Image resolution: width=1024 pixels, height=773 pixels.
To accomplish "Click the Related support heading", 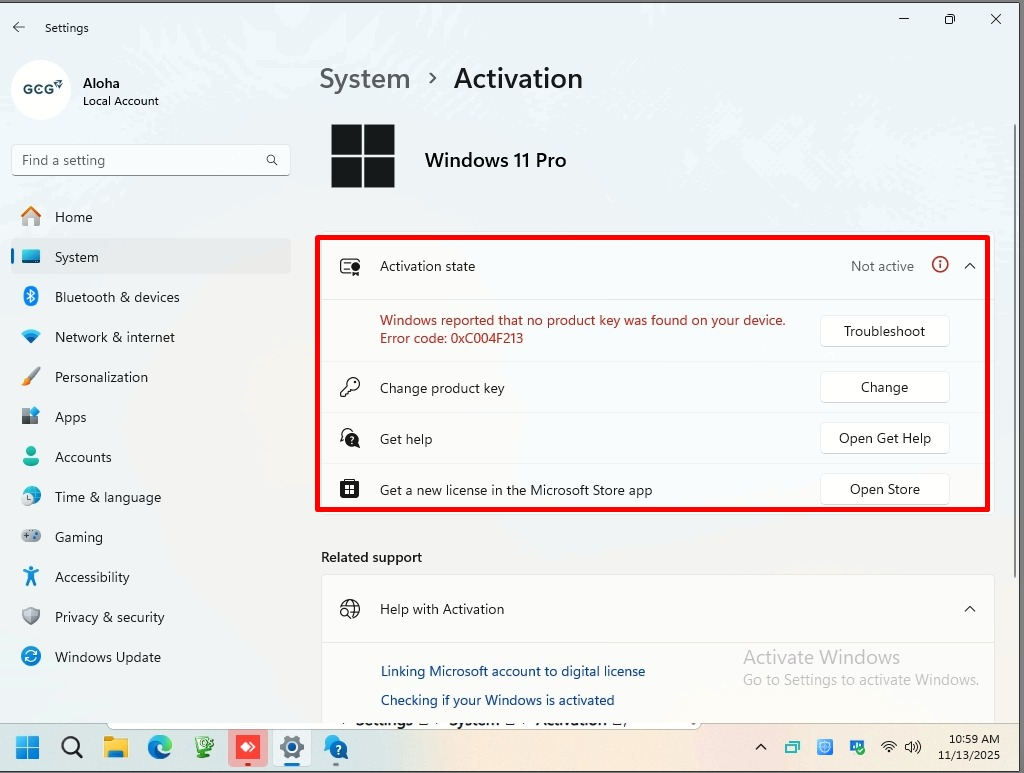I will click(x=372, y=557).
